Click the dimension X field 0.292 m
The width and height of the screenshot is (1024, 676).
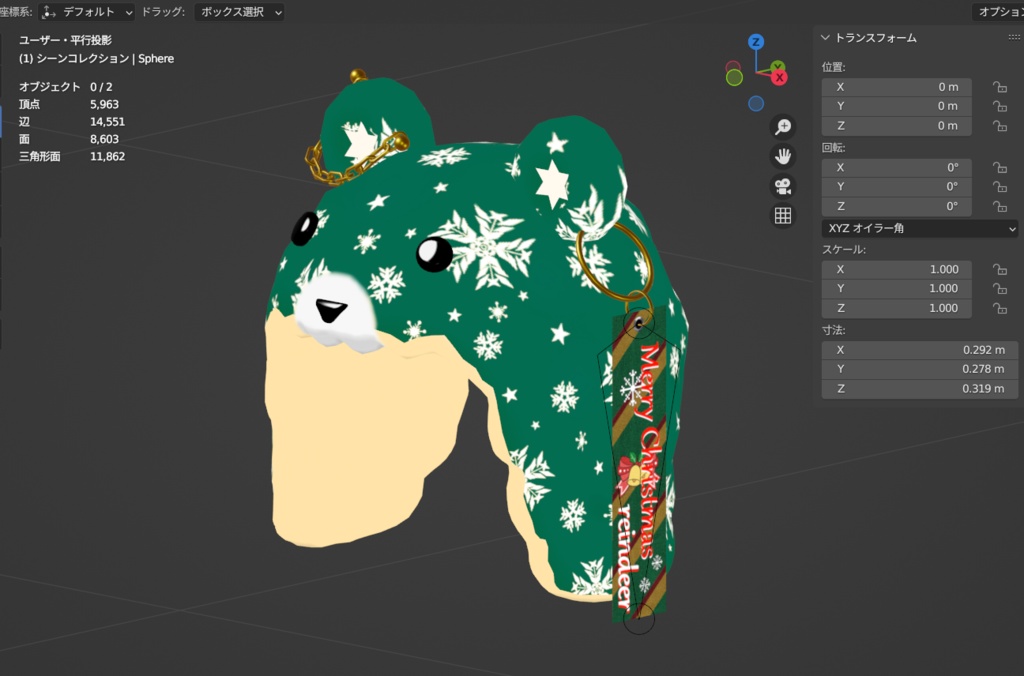920,350
